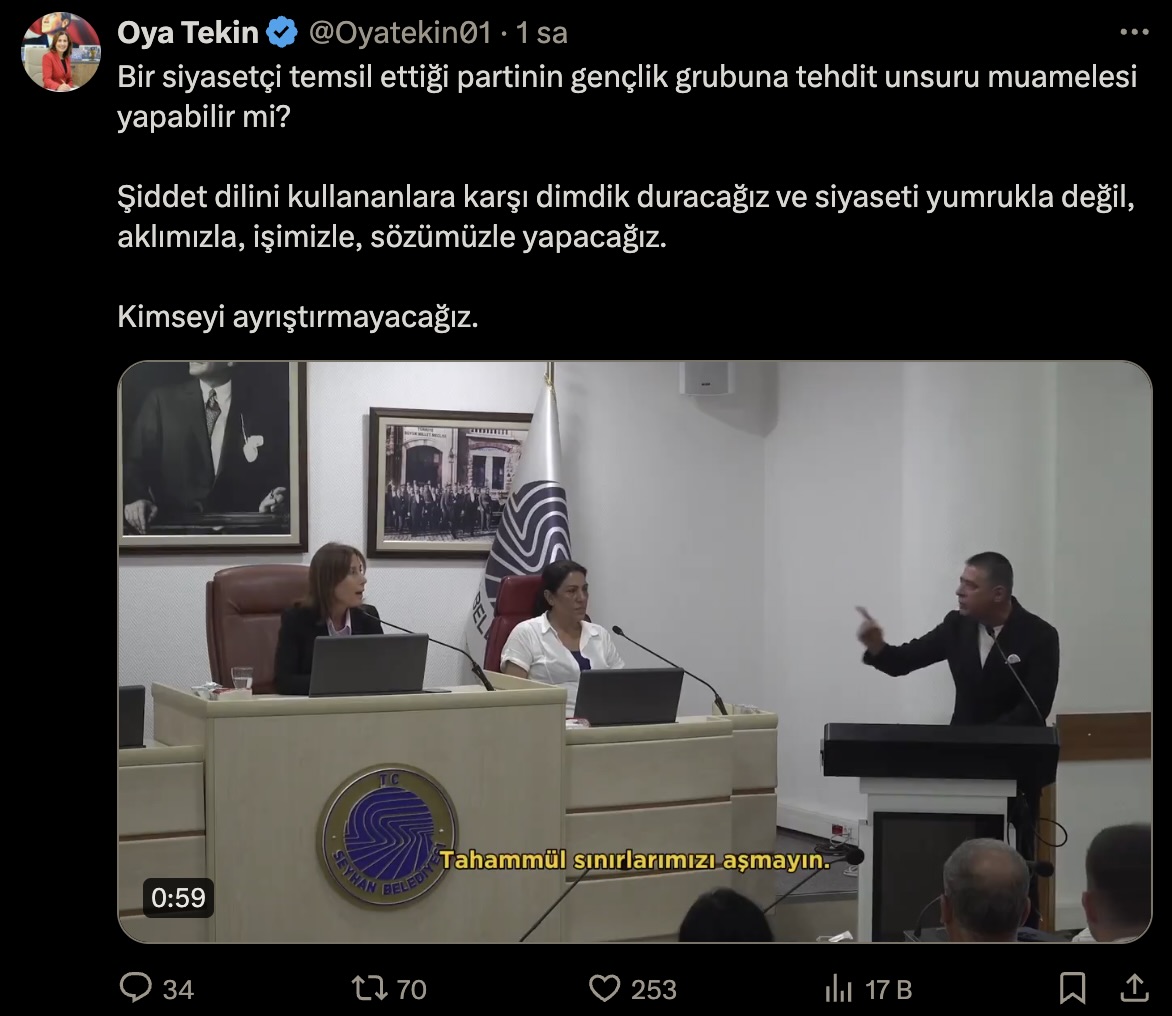Click the retweet arrows icon
The image size is (1172, 1016).
(x=369, y=988)
